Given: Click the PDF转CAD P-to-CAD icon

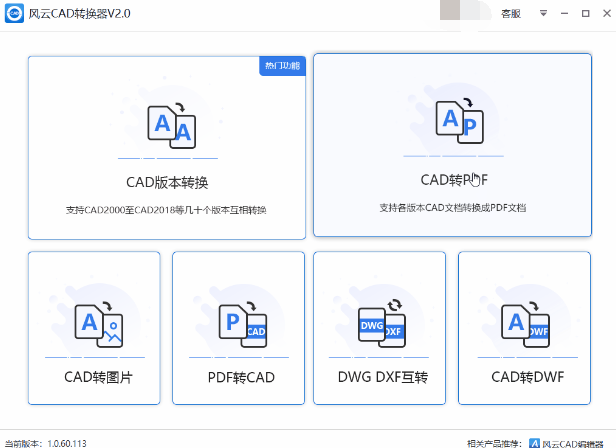Looking at the screenshot, I should (x=243, y=324).
